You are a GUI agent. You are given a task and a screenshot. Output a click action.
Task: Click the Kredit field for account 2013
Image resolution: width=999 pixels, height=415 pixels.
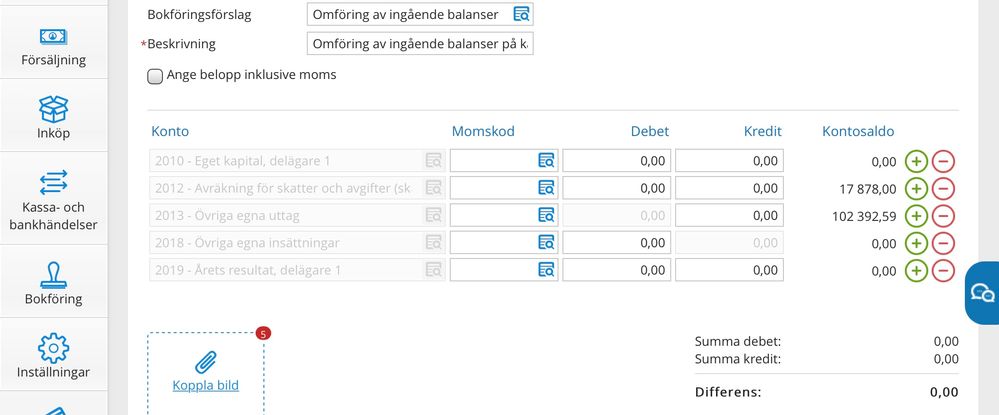pos(729,215)
